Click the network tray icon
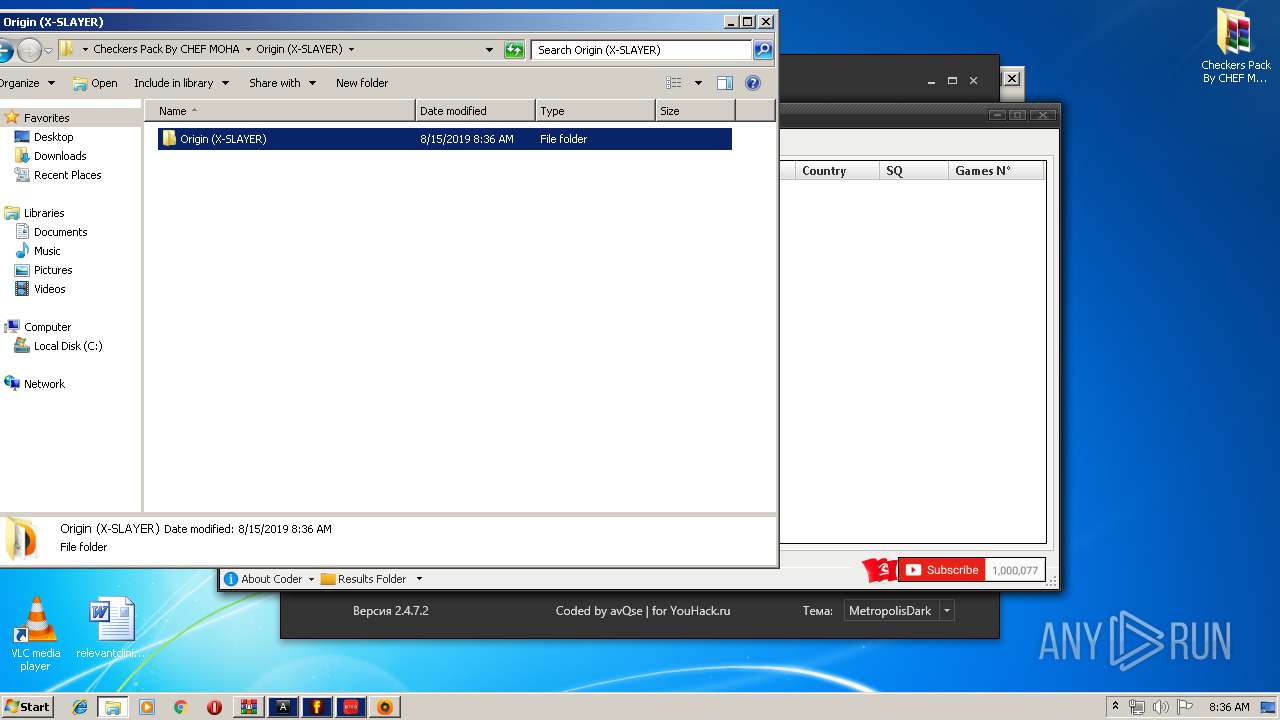Image resolution: width=1280 pixels, height=720 pixels. (1138, 707)
